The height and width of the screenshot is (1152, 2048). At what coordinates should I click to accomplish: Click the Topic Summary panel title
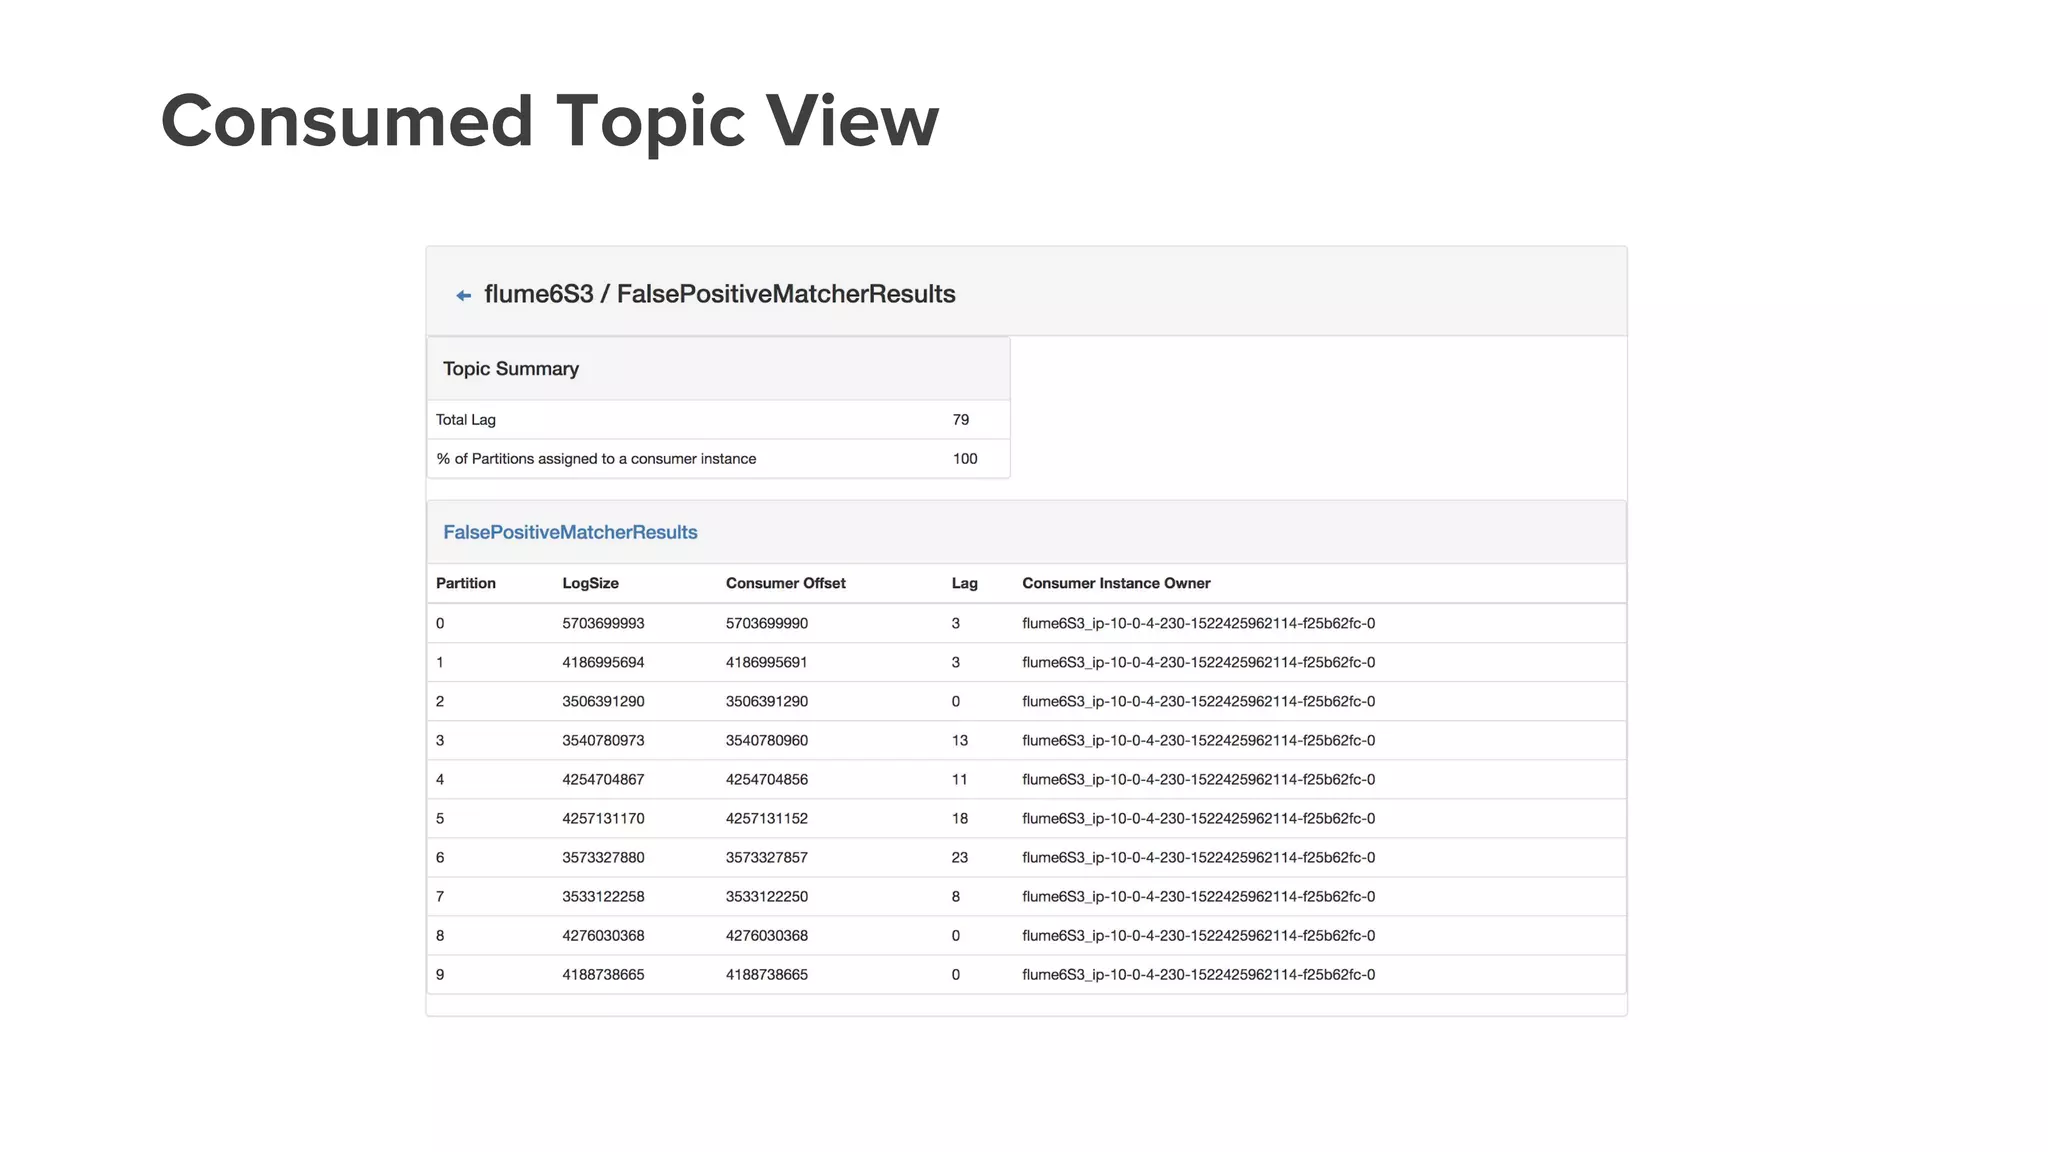click(x=510, y=369)
